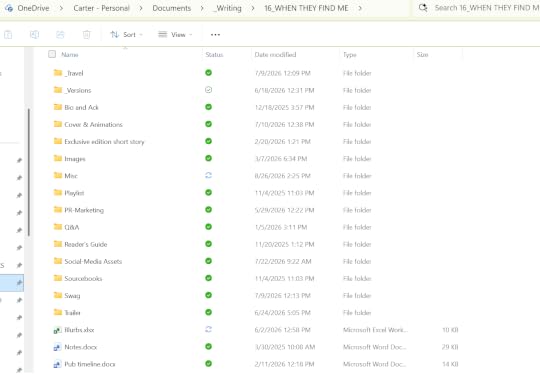Go to Documents in the breadcrumb

point(172,8)
